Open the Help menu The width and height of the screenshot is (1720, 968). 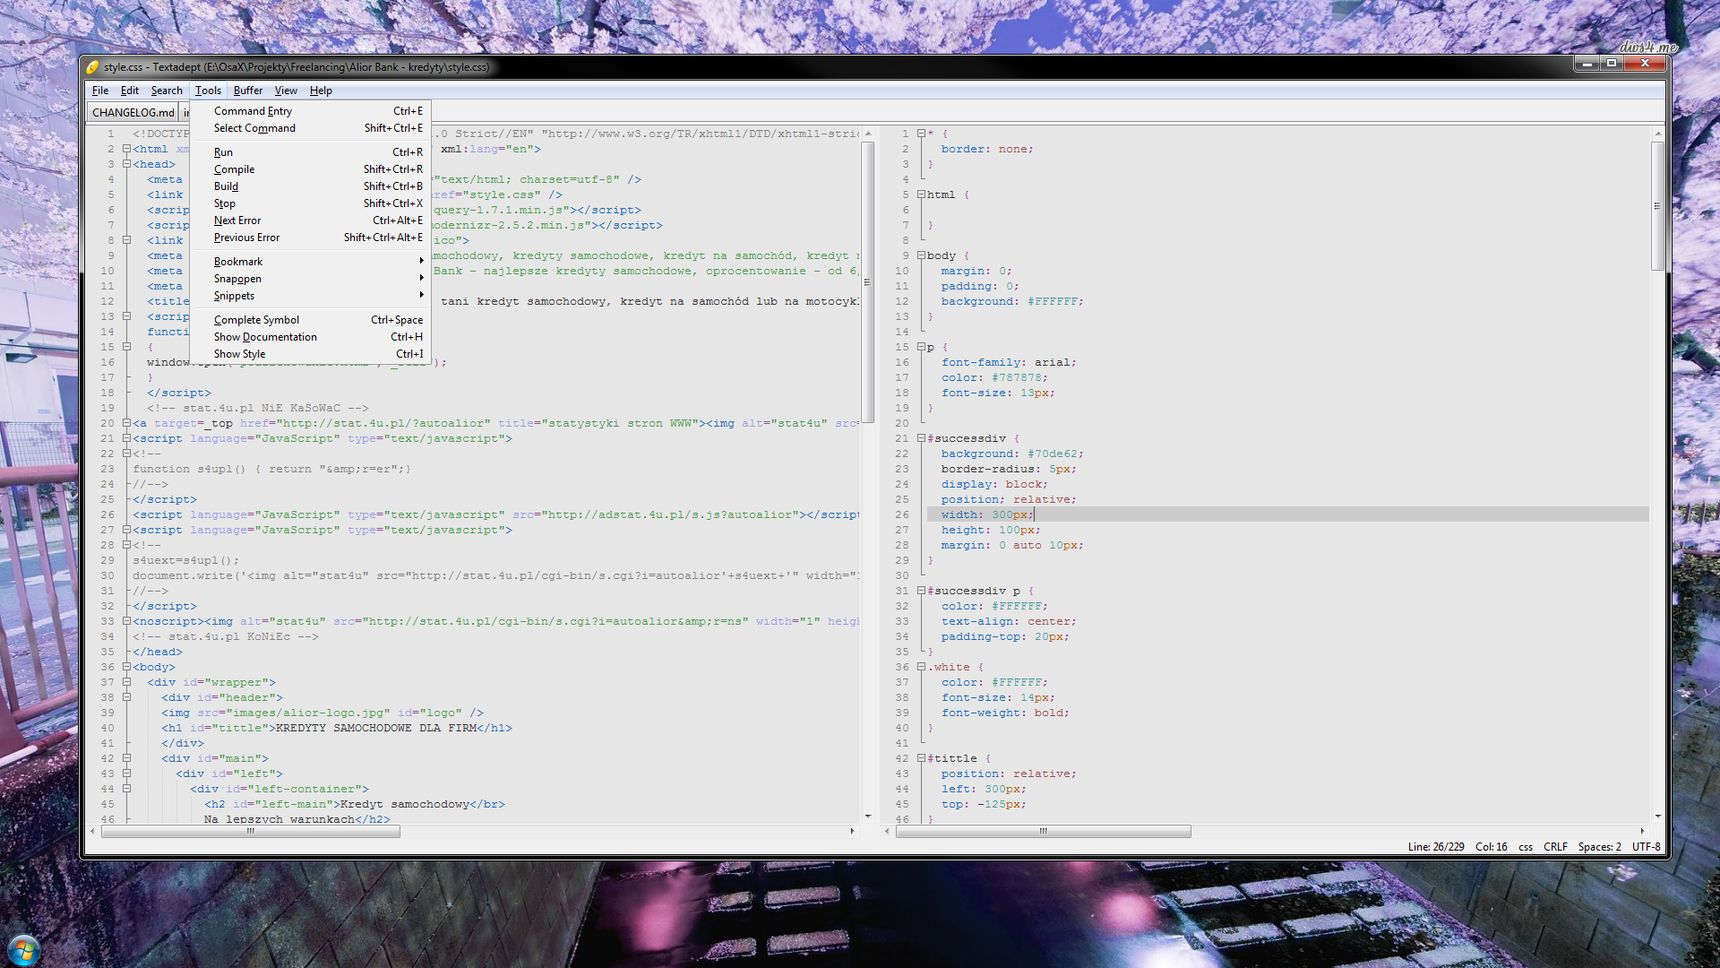coord(320,90)
